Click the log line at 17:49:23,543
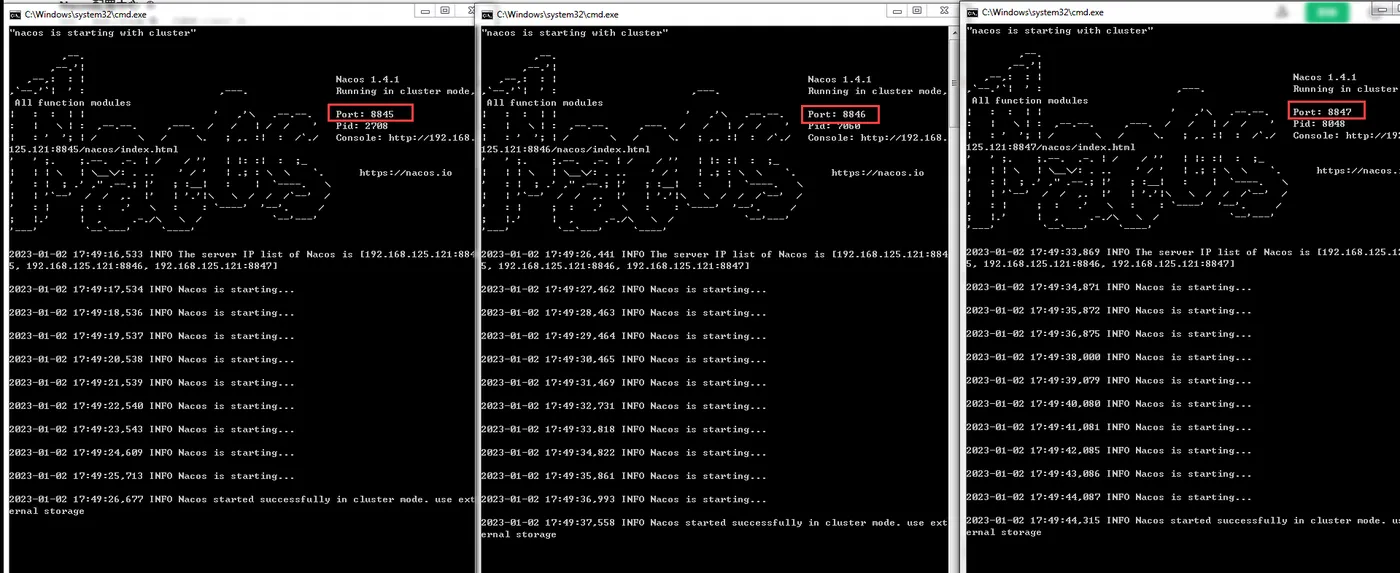1400x573 pixels. click(x=151, y=429)
